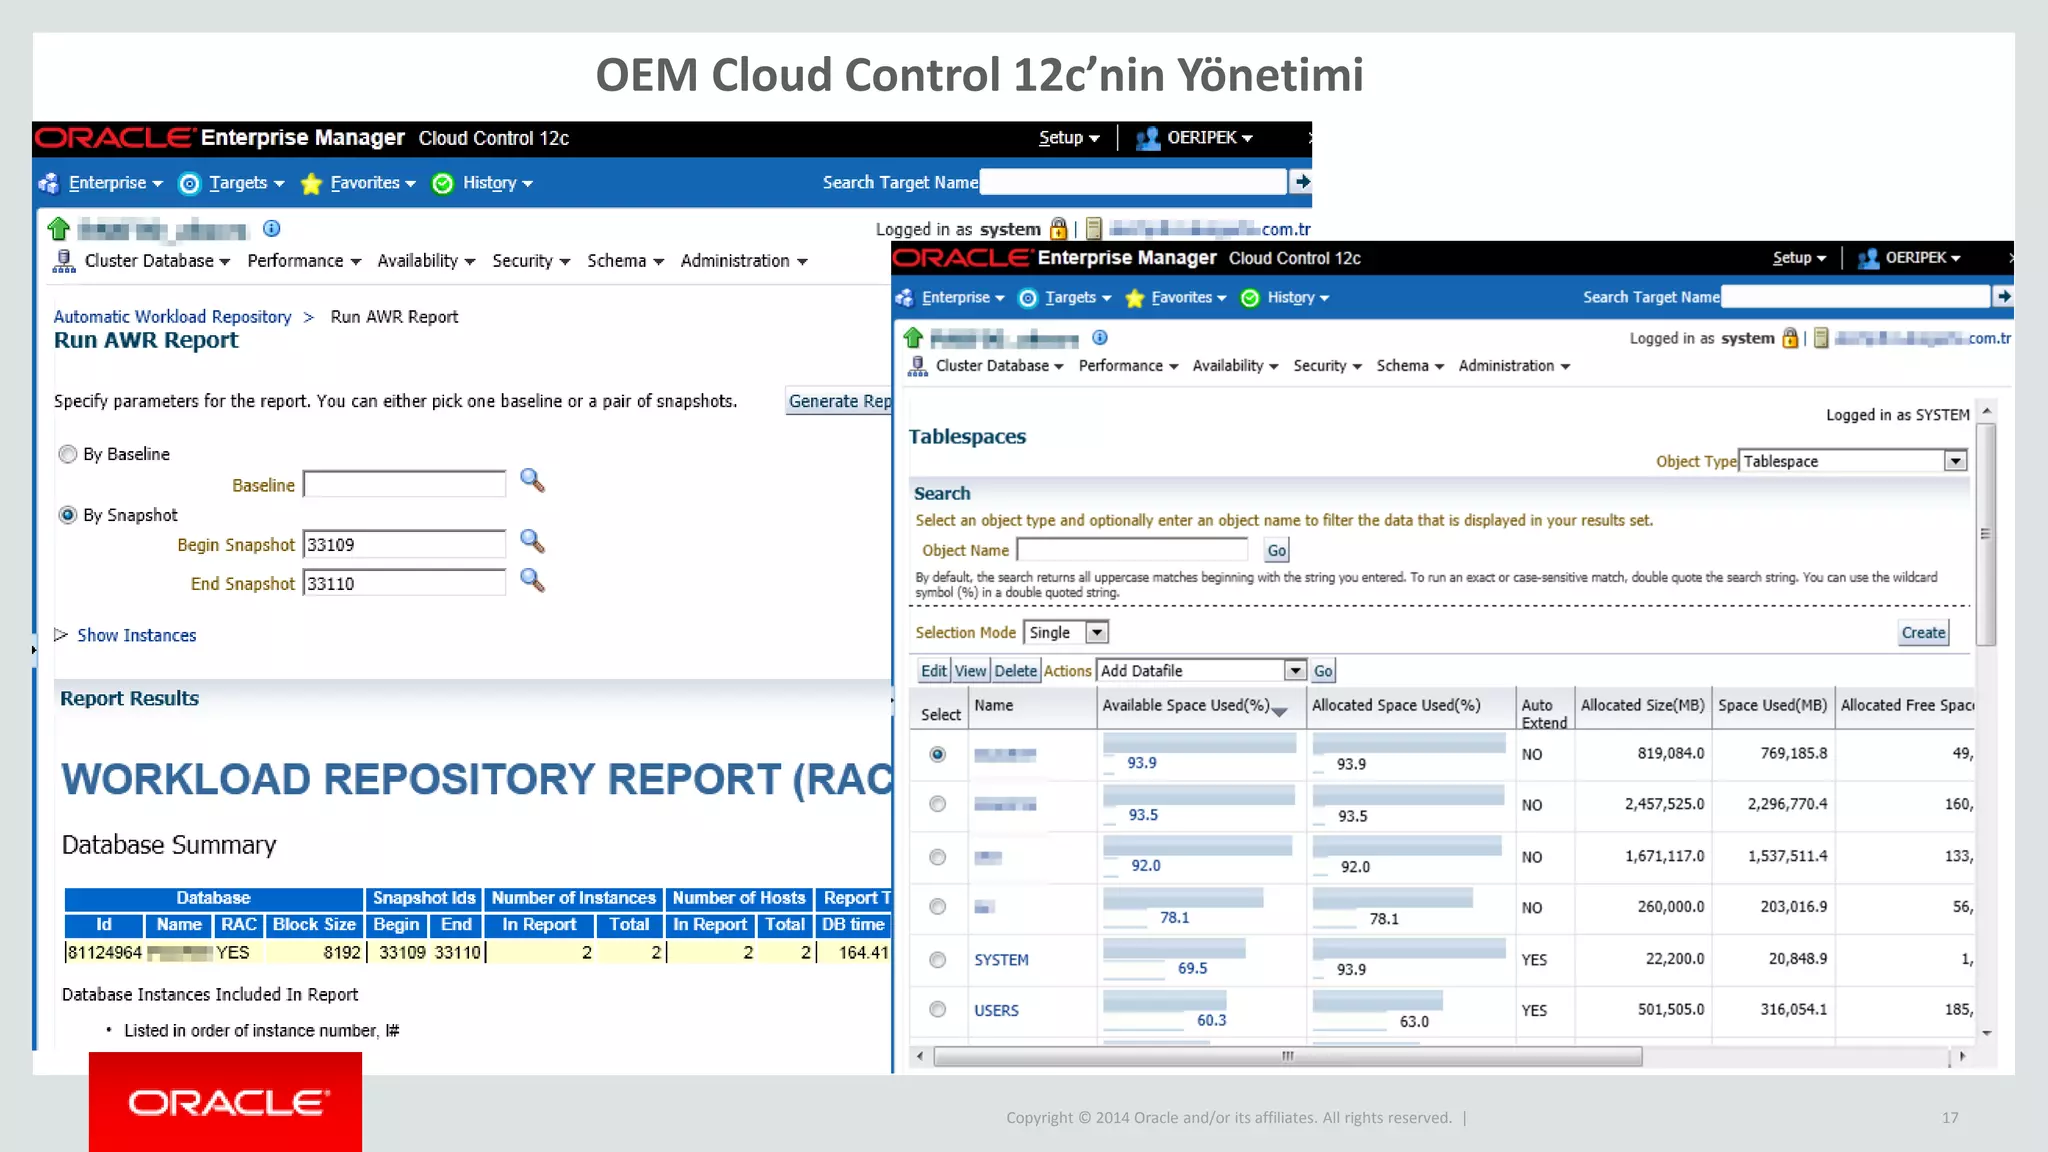The height and width of the screenshot is (1152, 2048).
Task: Open Availability menu in left window
Action: click(426, 261)
